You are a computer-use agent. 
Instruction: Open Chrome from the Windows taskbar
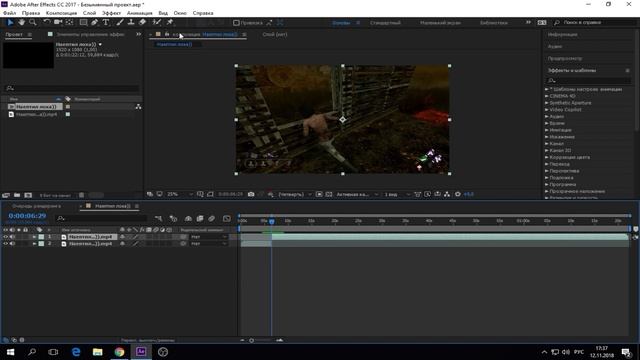coord(119,352)
